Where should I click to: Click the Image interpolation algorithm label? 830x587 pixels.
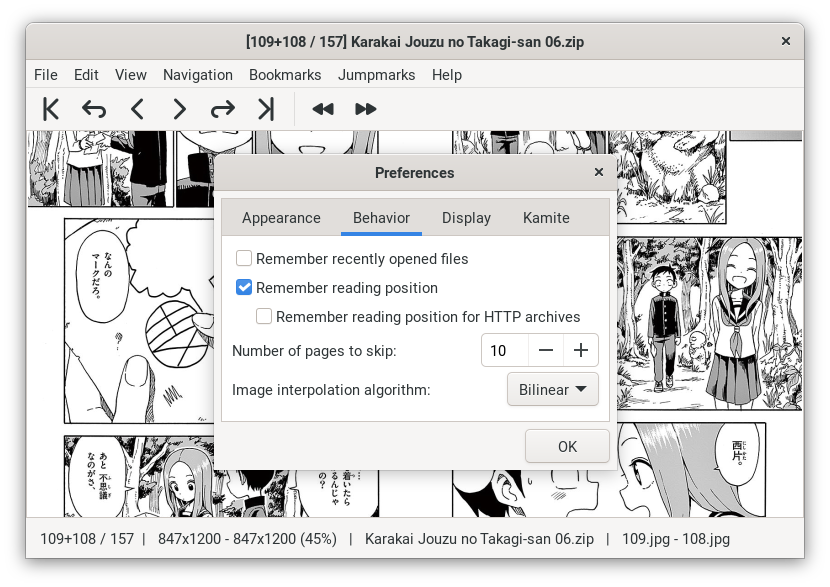pyautogui.click(x=331, y=390)
